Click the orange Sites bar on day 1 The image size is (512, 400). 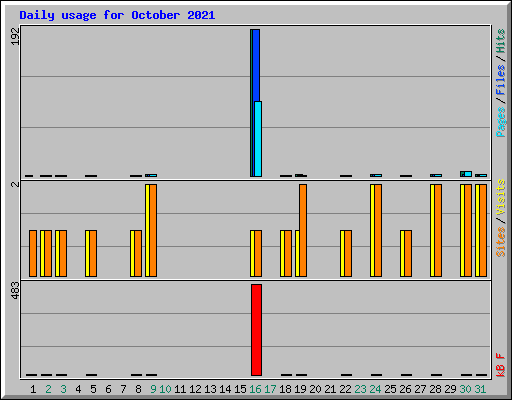coord(33,253)
